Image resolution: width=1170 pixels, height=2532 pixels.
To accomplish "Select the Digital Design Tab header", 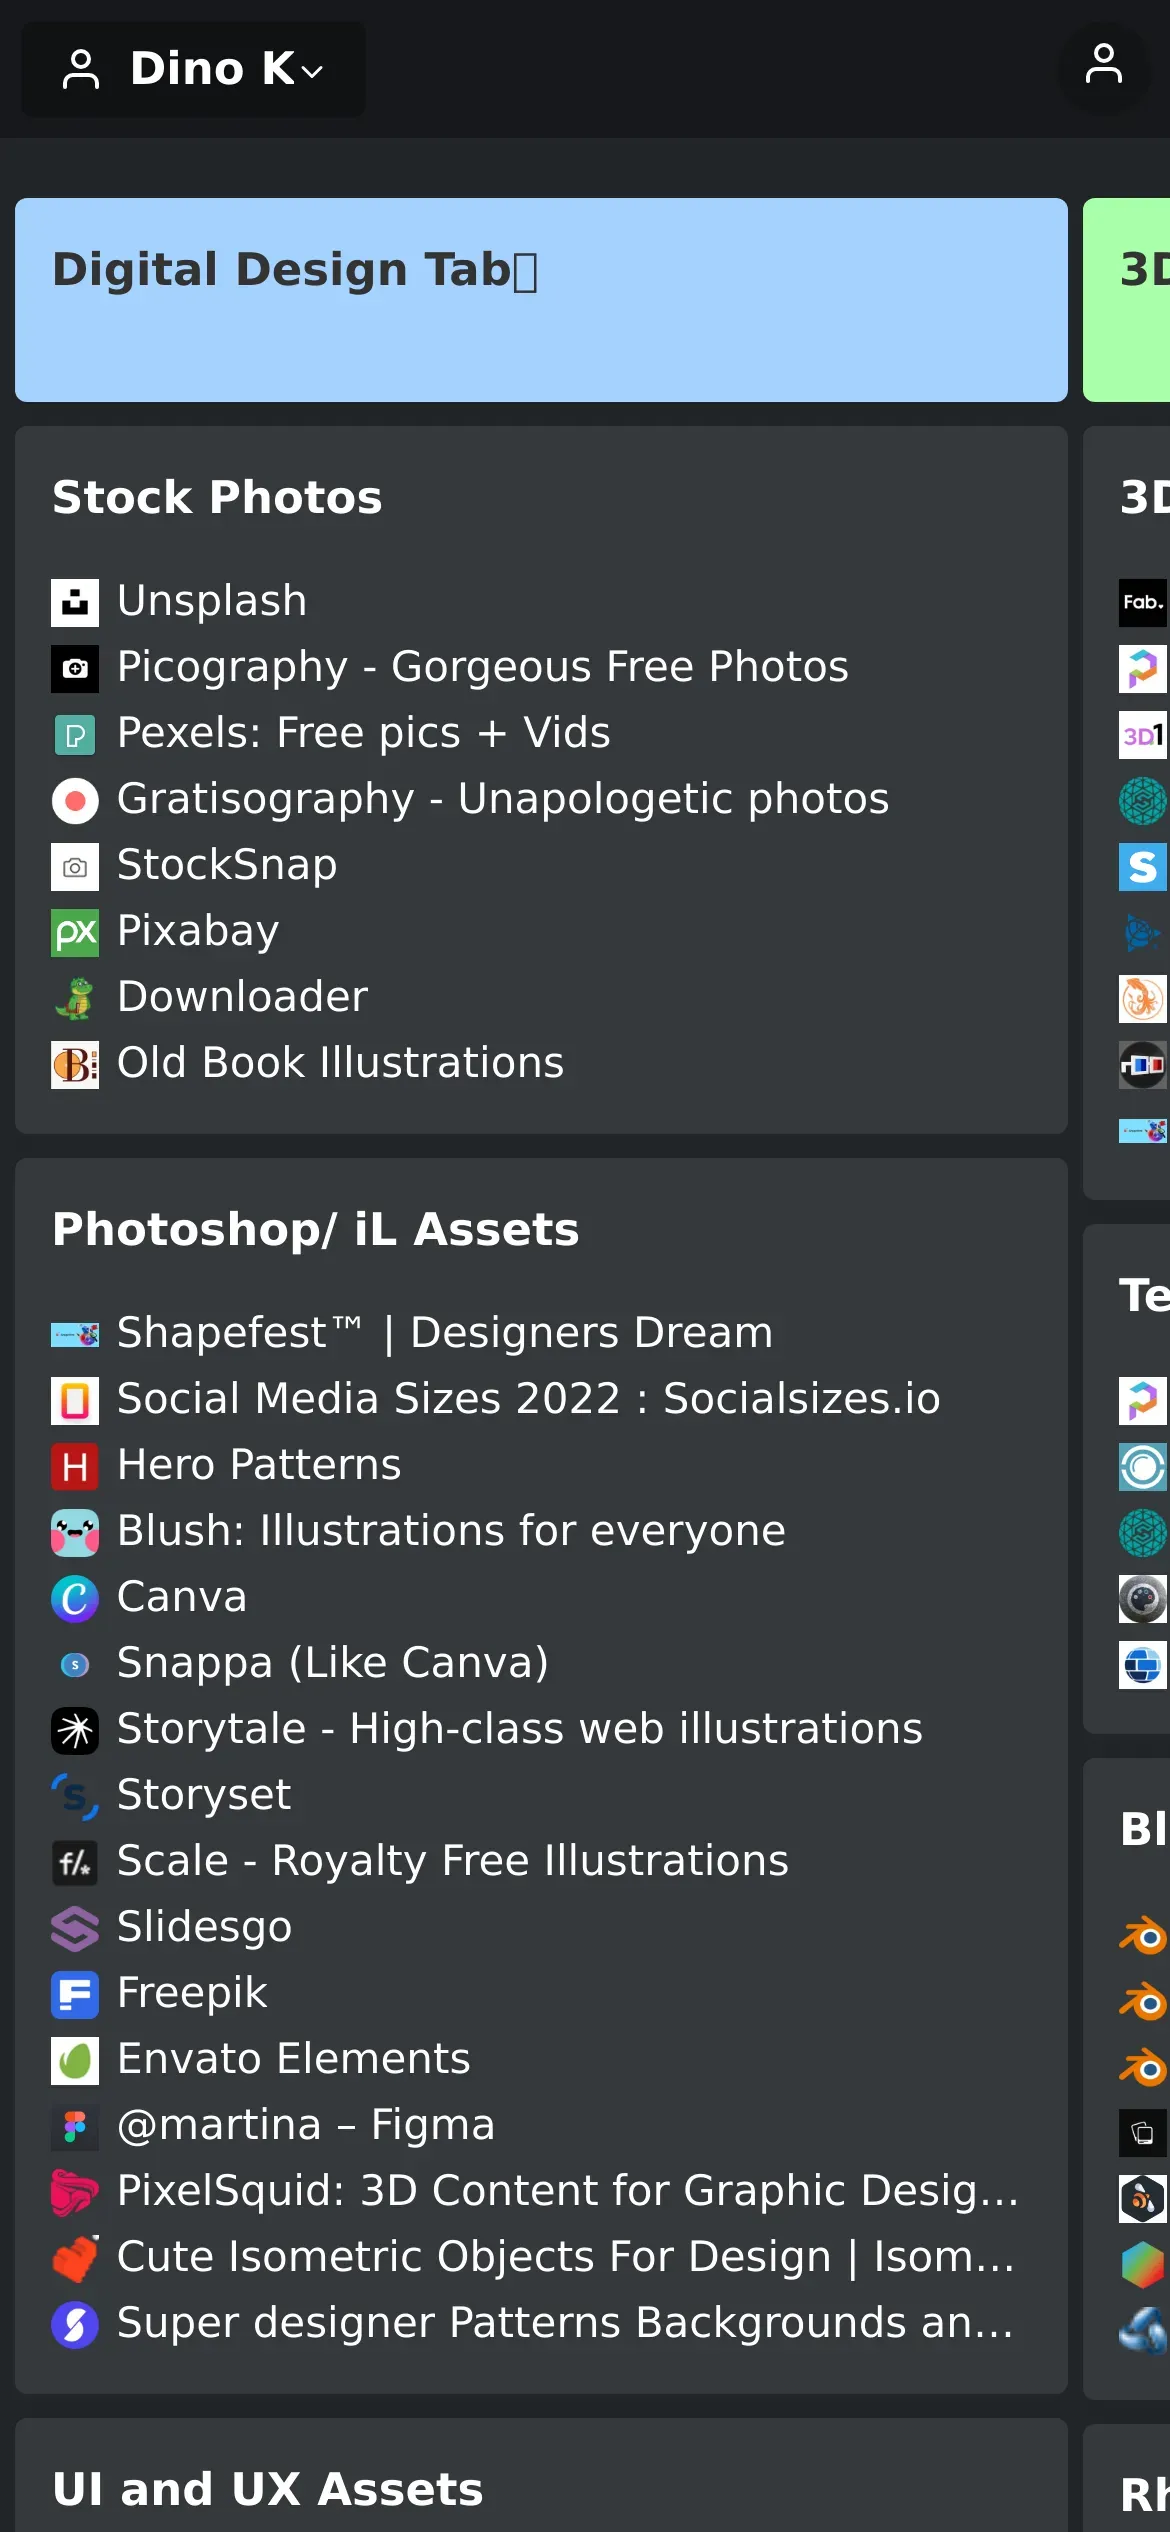I will (540, 299).
